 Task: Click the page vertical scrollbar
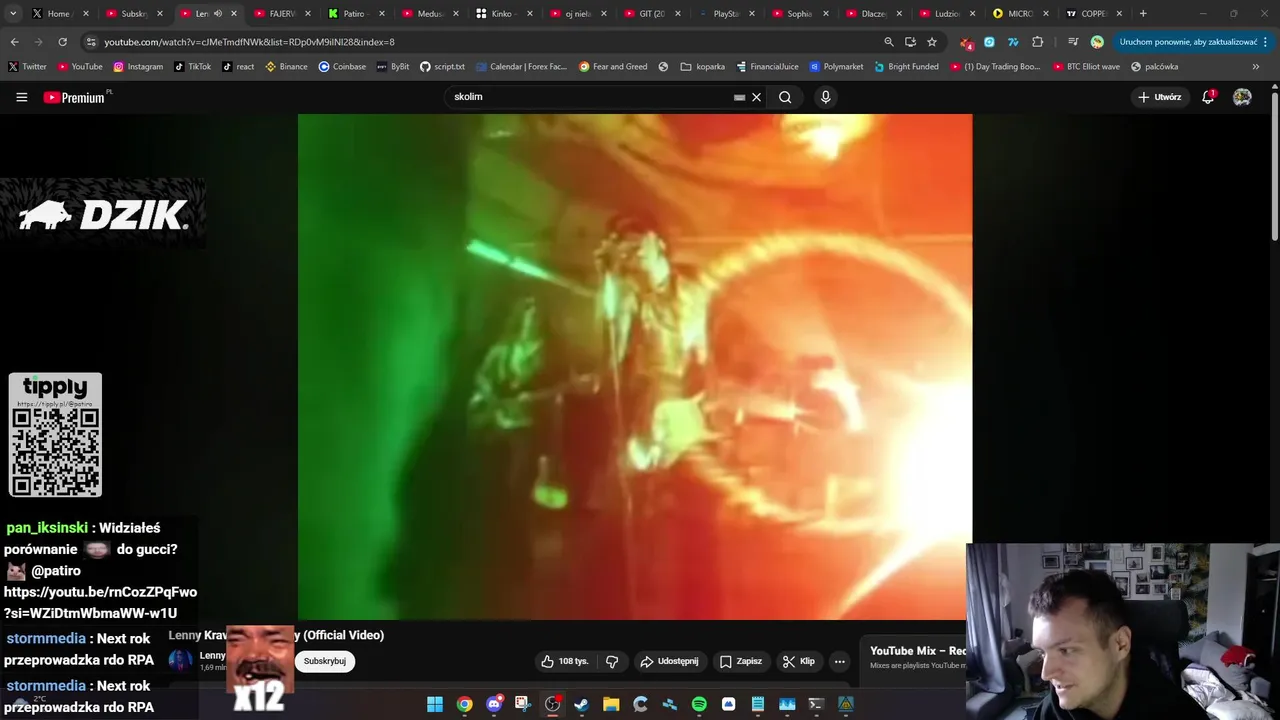coord(1274,165)
